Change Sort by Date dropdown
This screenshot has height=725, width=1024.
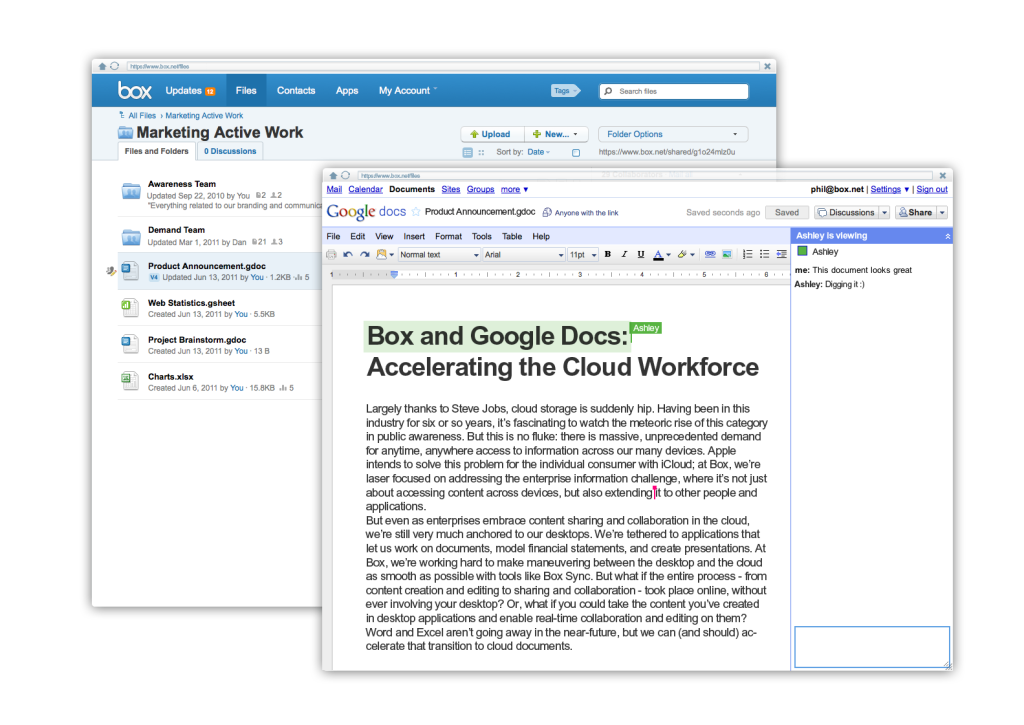(539, 152)
